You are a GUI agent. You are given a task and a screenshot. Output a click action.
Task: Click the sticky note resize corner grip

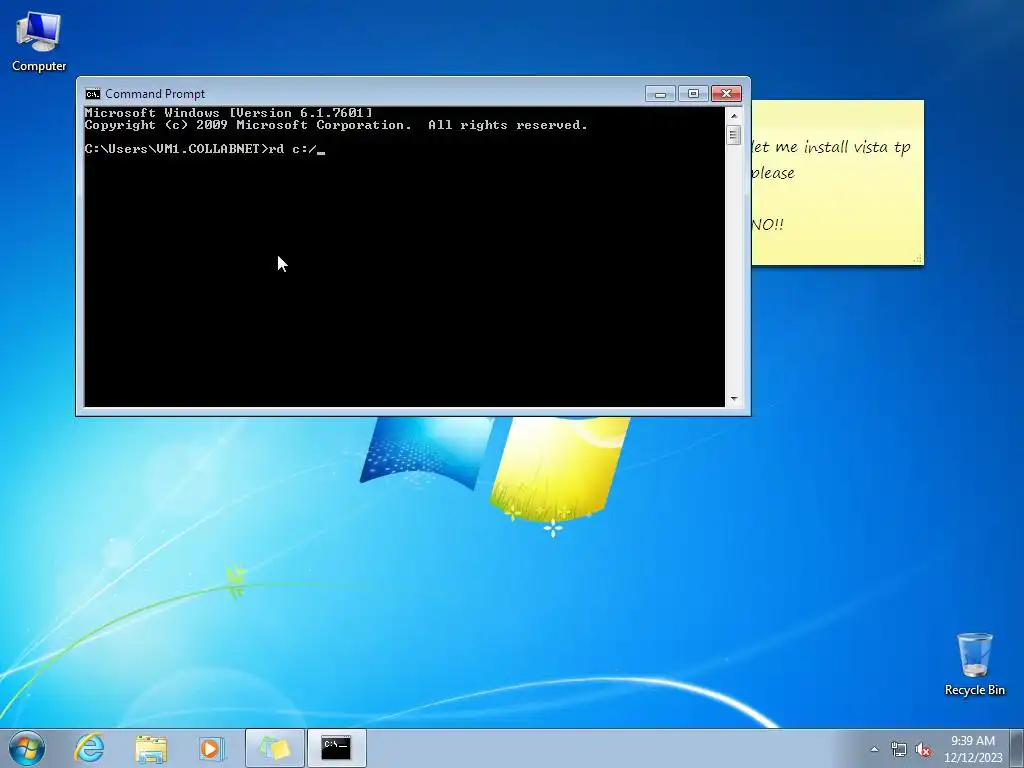918,259
